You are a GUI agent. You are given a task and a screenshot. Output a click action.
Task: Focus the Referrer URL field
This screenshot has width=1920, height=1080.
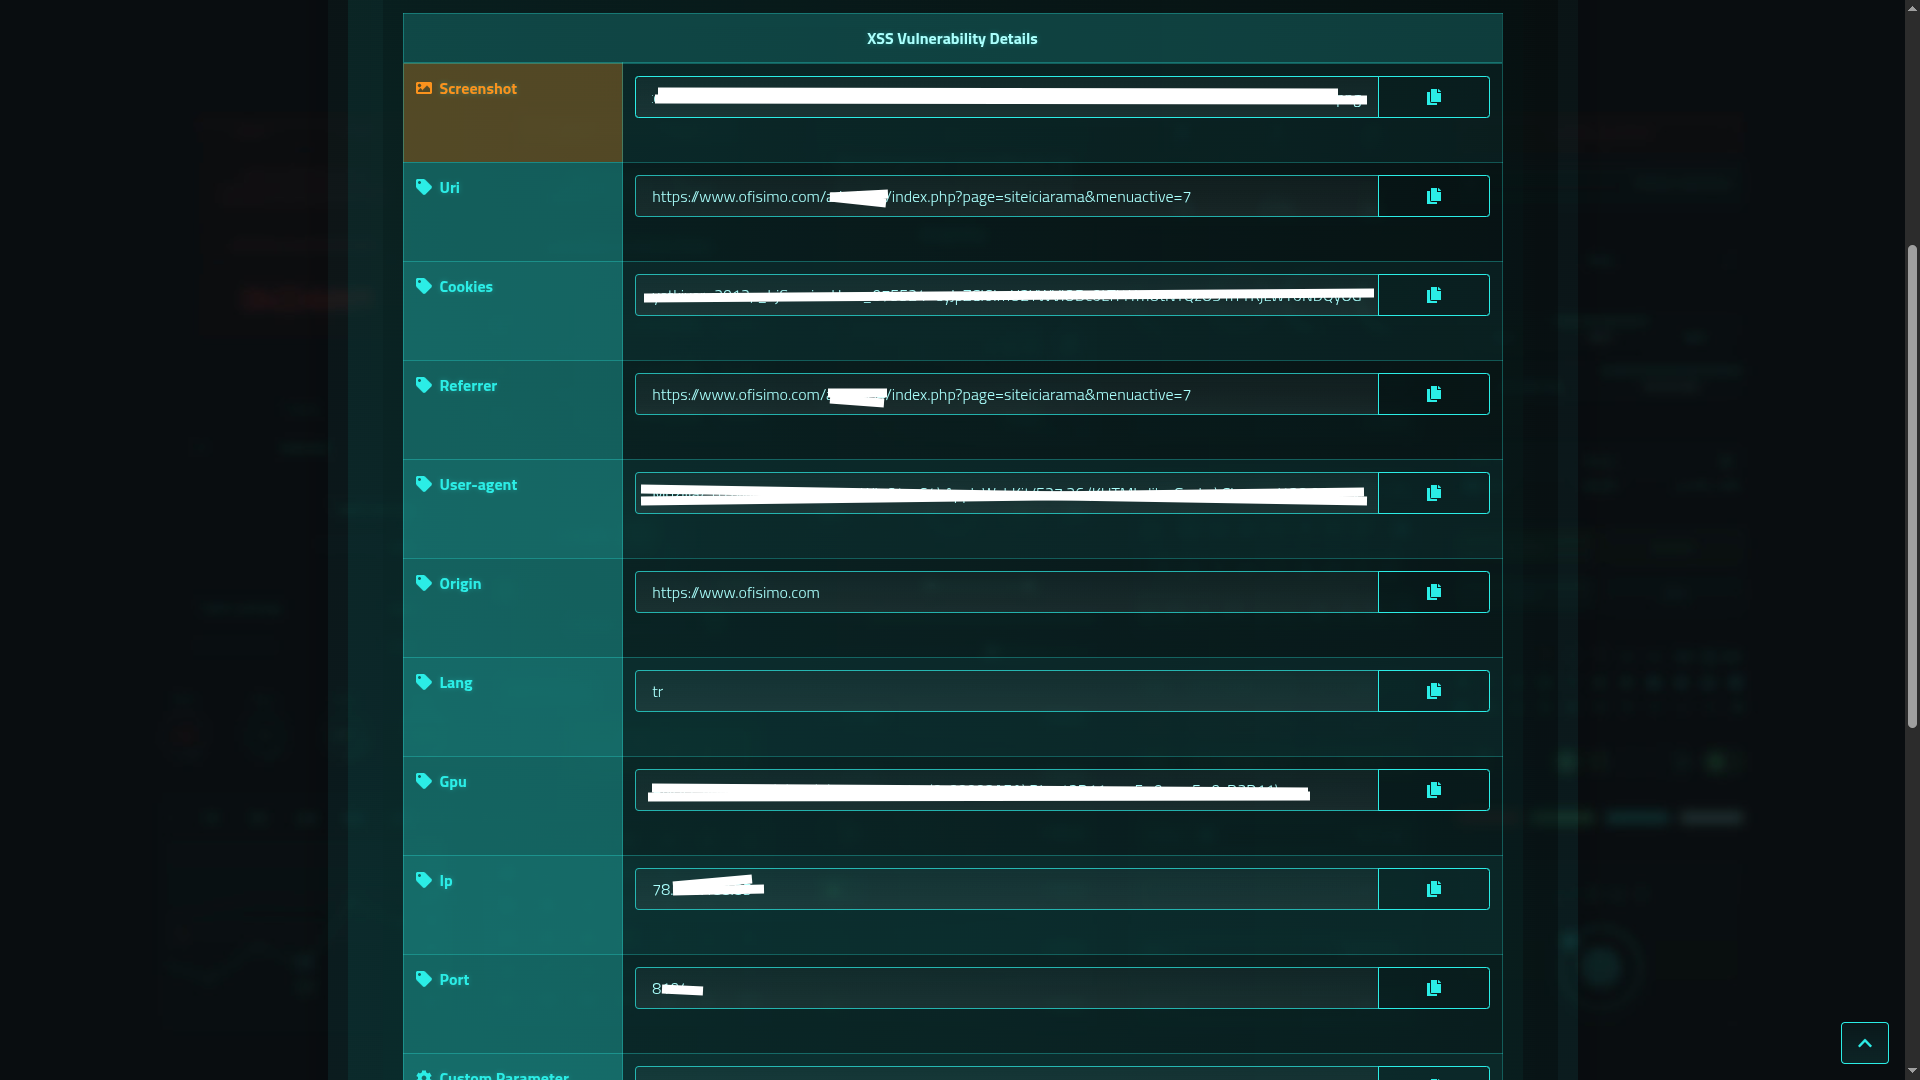coord(1006,394)
